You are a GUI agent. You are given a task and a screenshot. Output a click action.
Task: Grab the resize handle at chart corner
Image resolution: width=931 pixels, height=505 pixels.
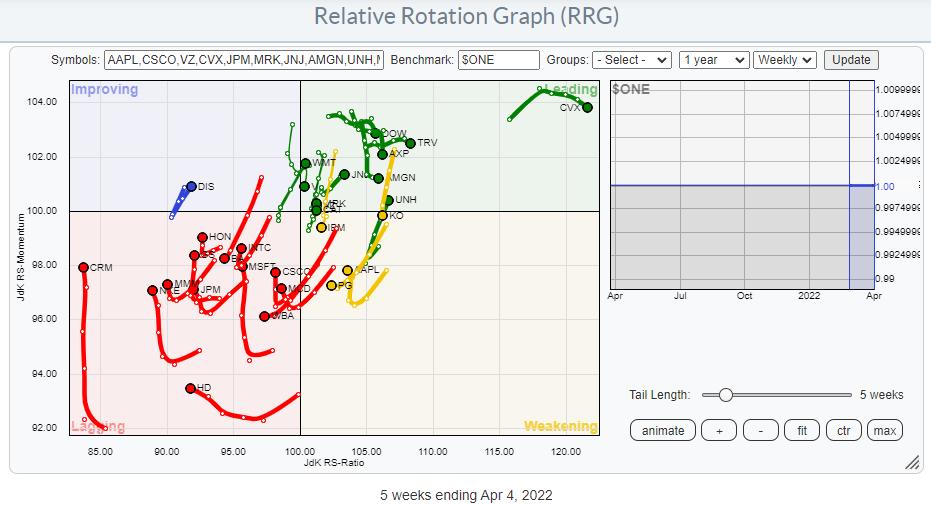[x=911, y=463]
